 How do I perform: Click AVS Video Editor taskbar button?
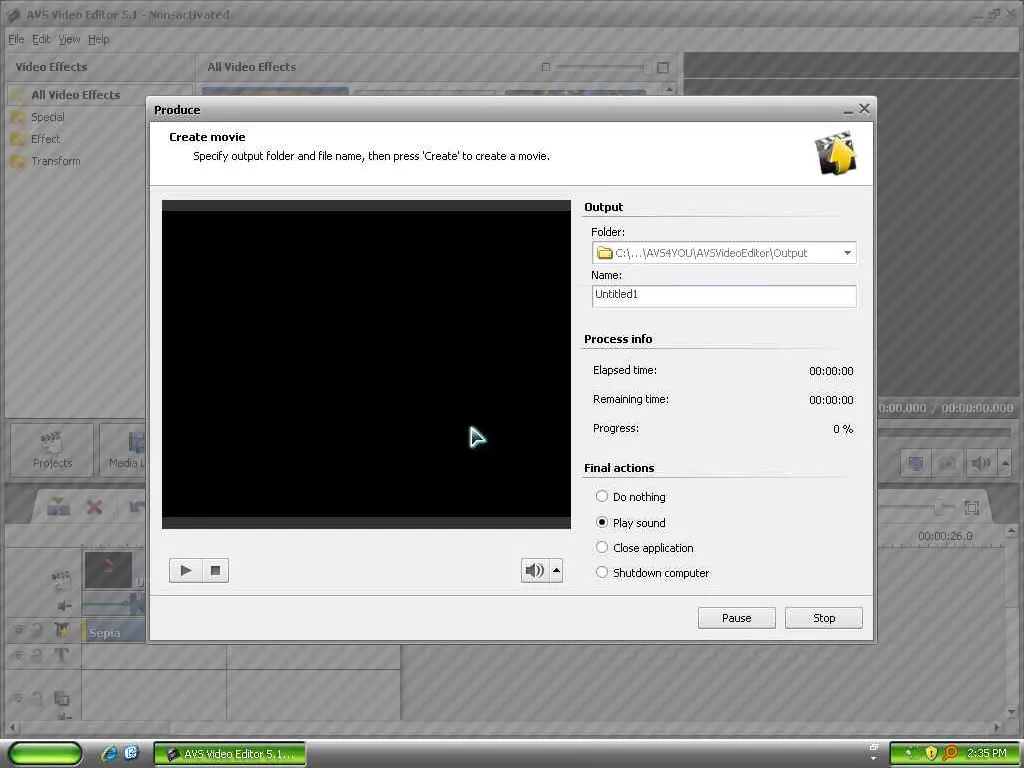pyautogui.click(x=229, y=754)
